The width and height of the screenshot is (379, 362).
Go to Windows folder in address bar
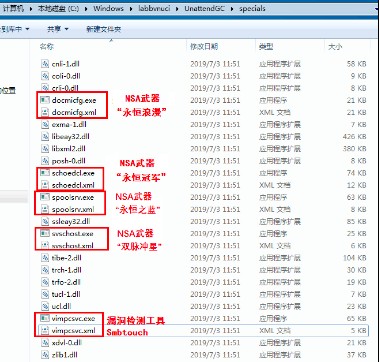point(109,8)
